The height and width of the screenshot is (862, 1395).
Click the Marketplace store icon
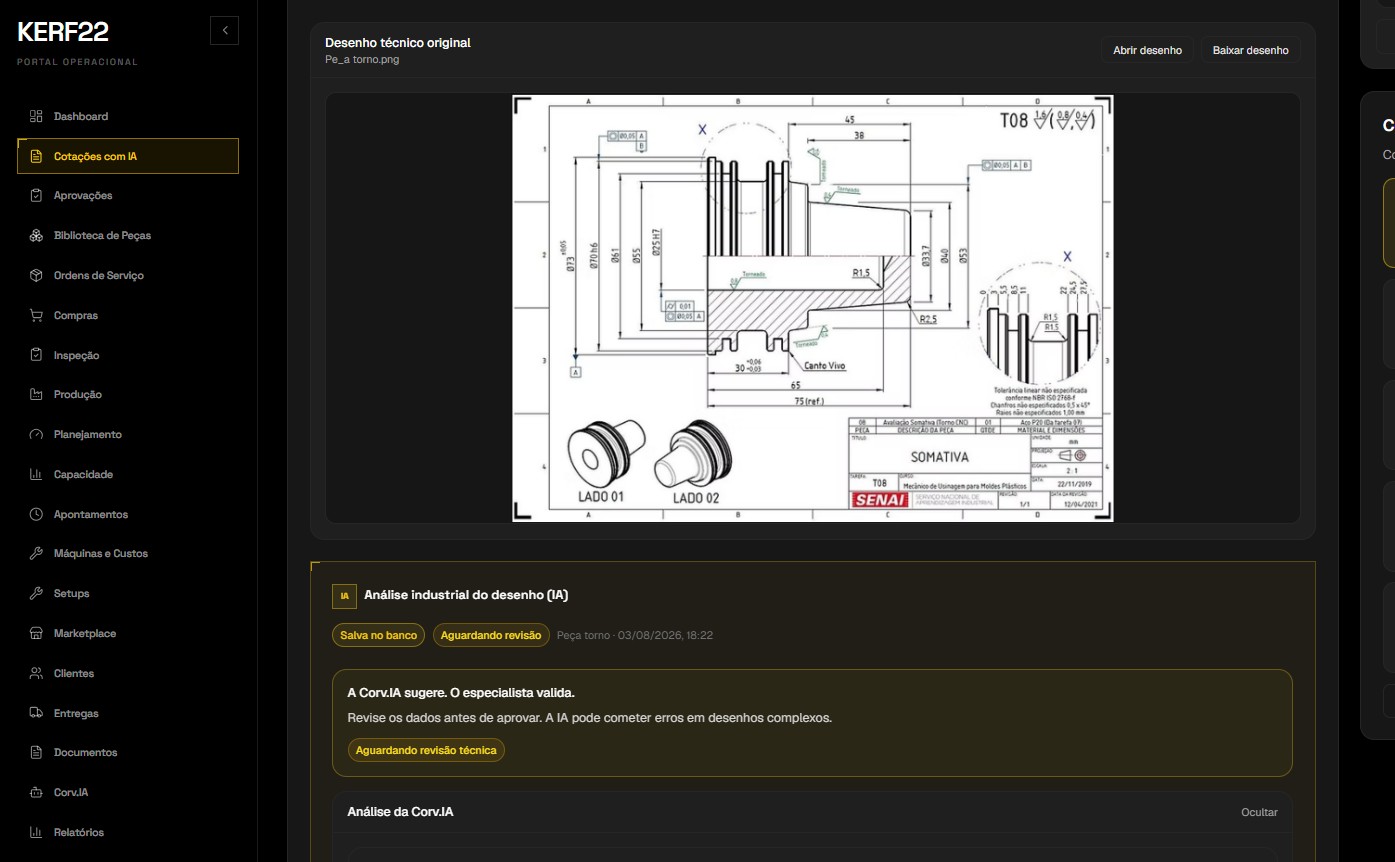click(x=36, y=633)
